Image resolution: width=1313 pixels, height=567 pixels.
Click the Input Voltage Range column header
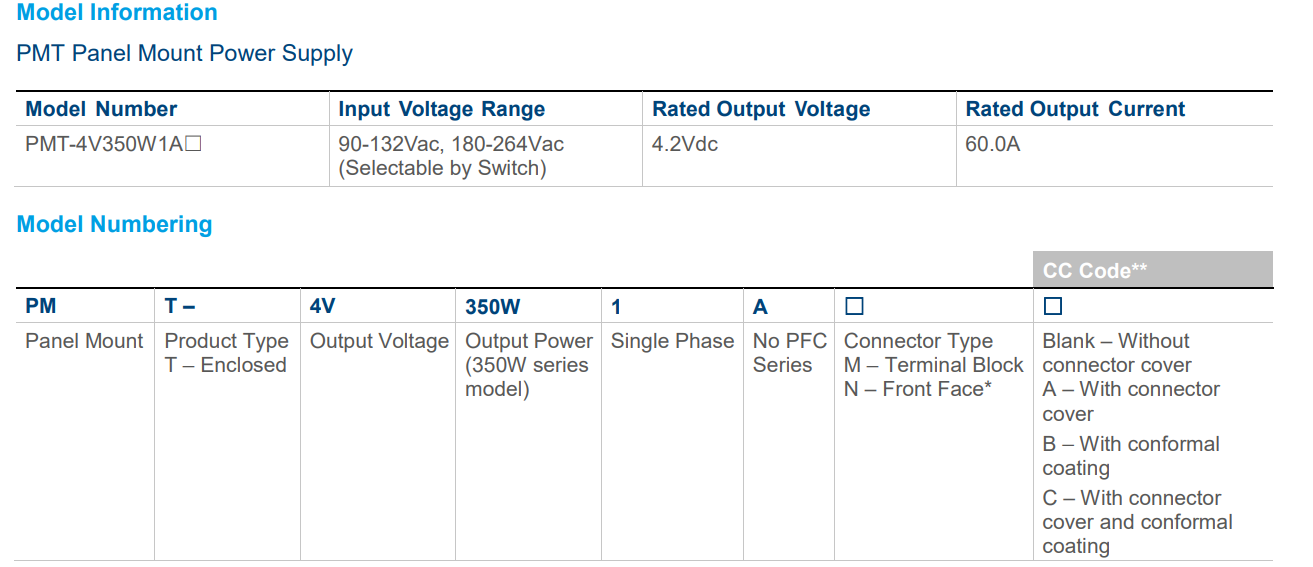441,109
